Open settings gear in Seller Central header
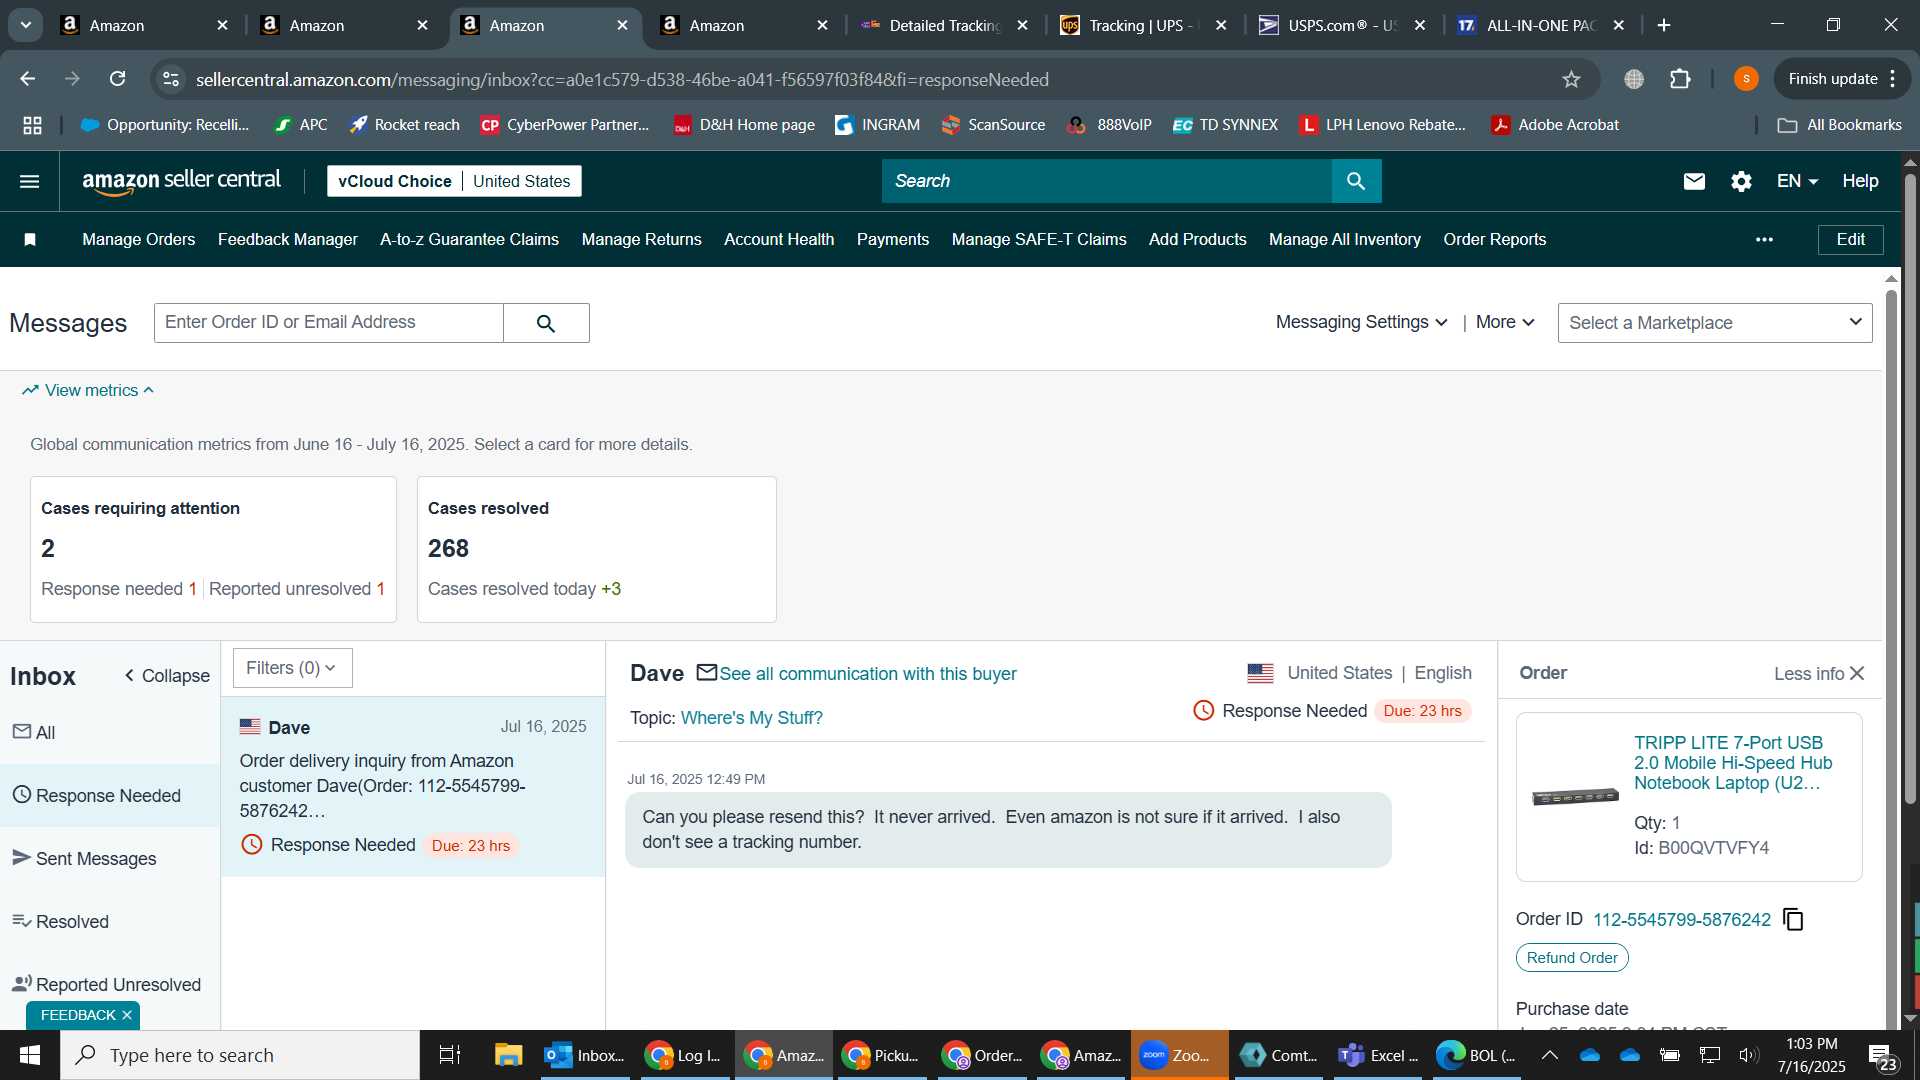Image resolution: width=1920 pixels, height=1080 pixels. point(1741,181)
